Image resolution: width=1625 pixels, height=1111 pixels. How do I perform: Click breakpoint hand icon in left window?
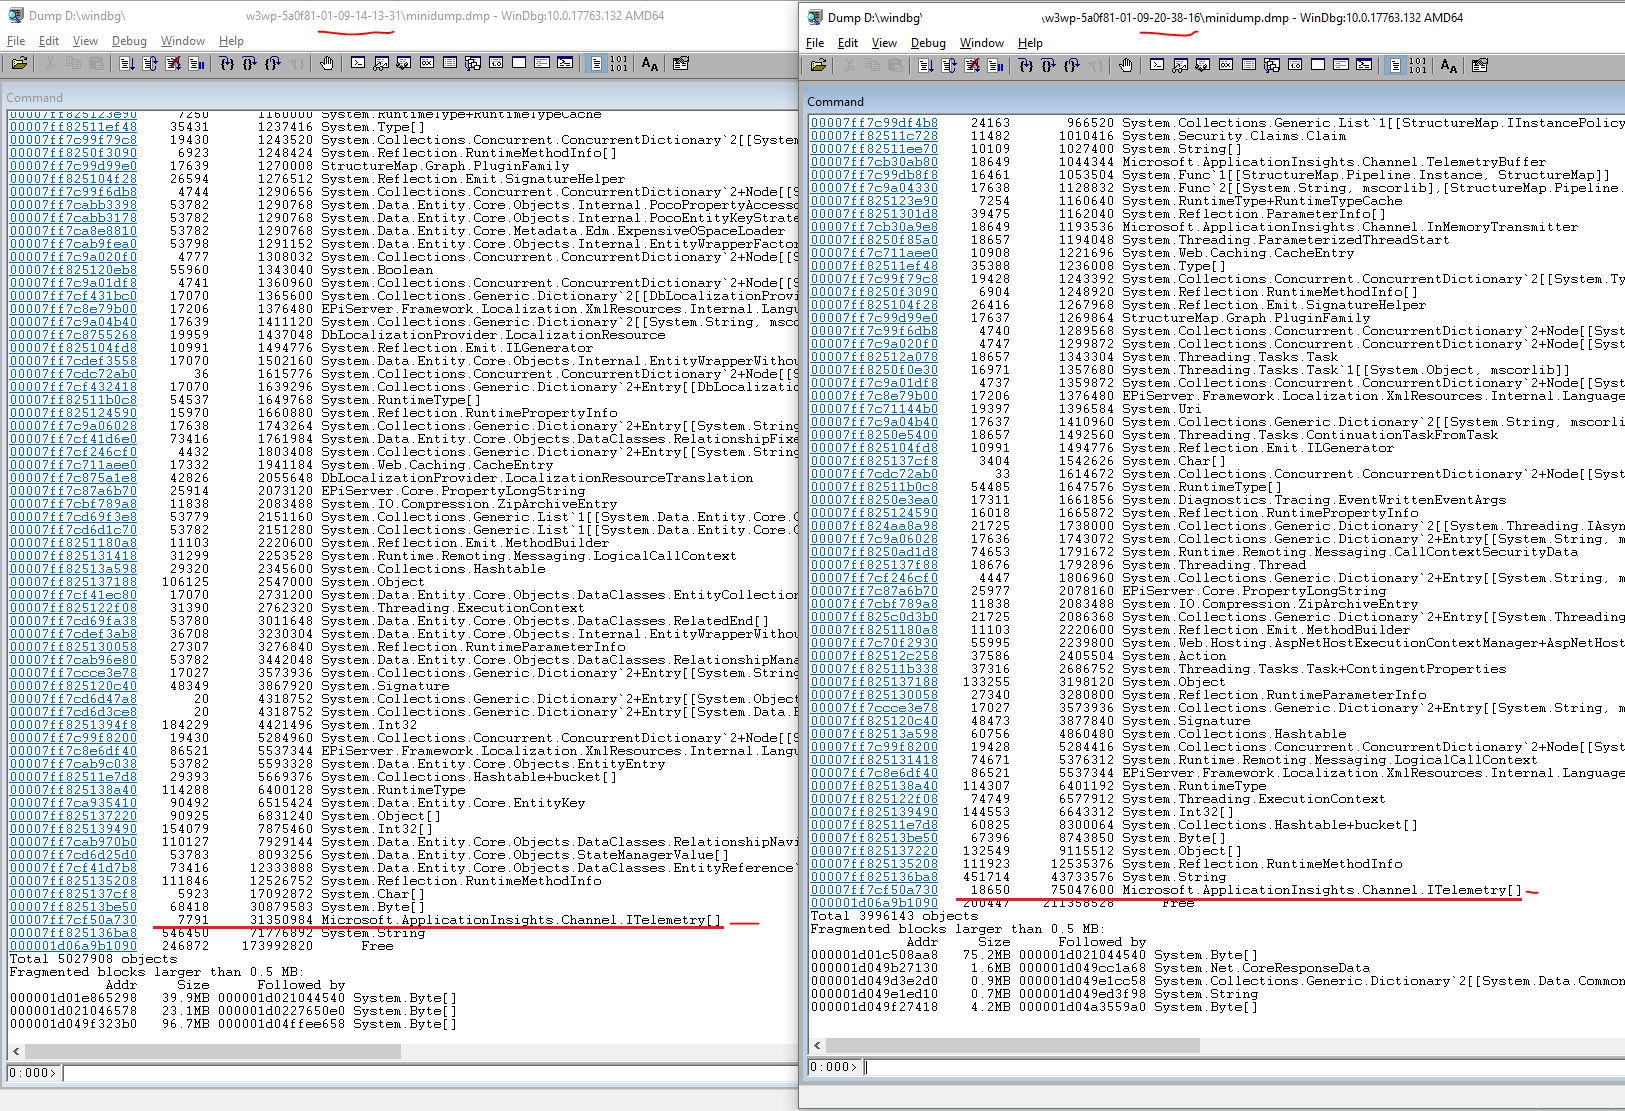[326, 63]
